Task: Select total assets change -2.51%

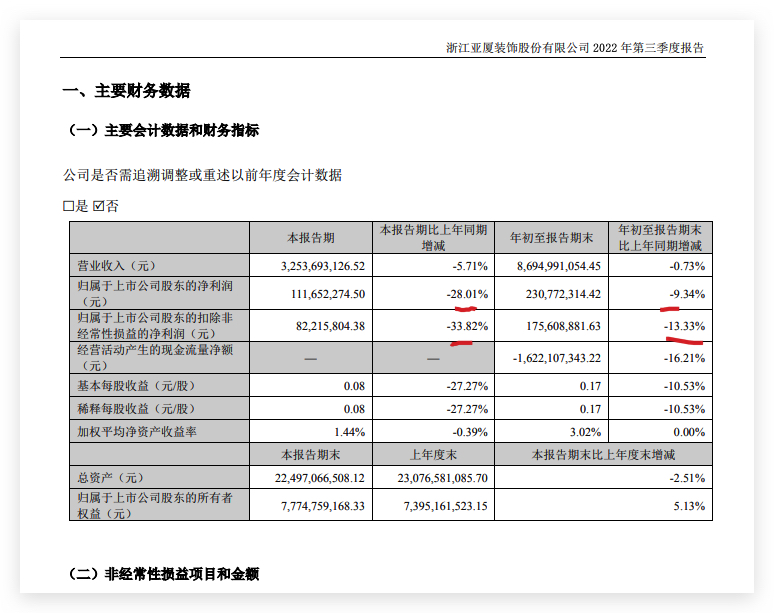Action: point(687,478)
